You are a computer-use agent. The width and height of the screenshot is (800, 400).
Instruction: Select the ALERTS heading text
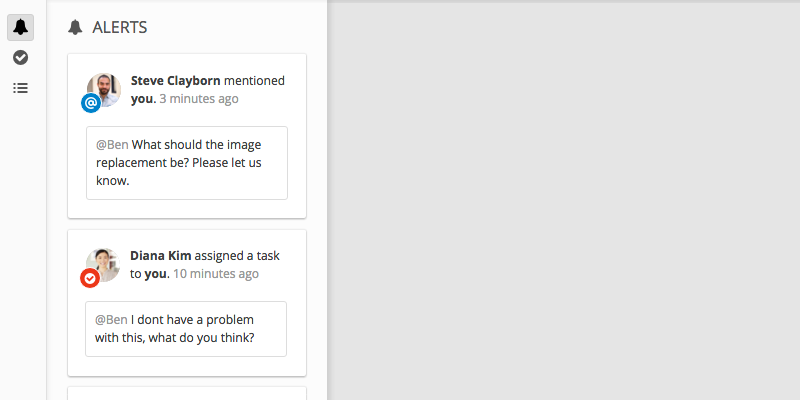[x=120, y=28]
